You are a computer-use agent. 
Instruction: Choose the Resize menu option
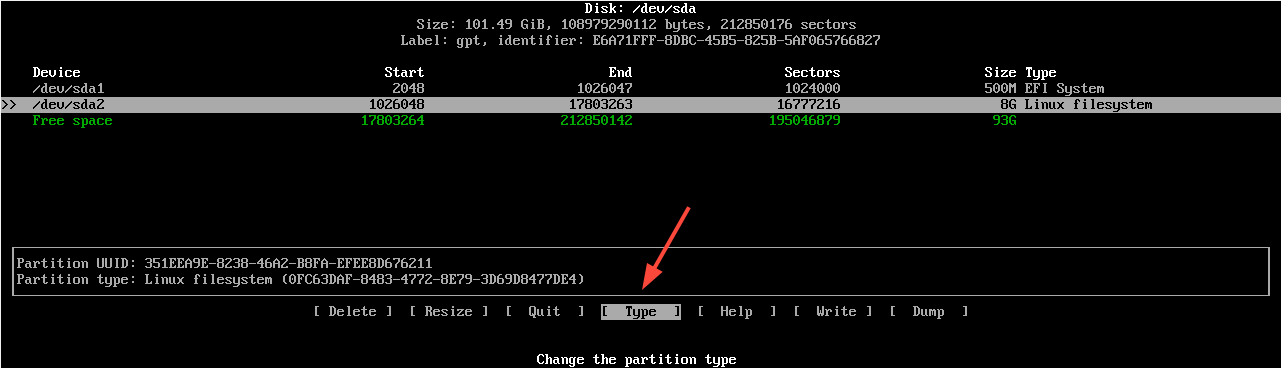[x=449, y=312]
